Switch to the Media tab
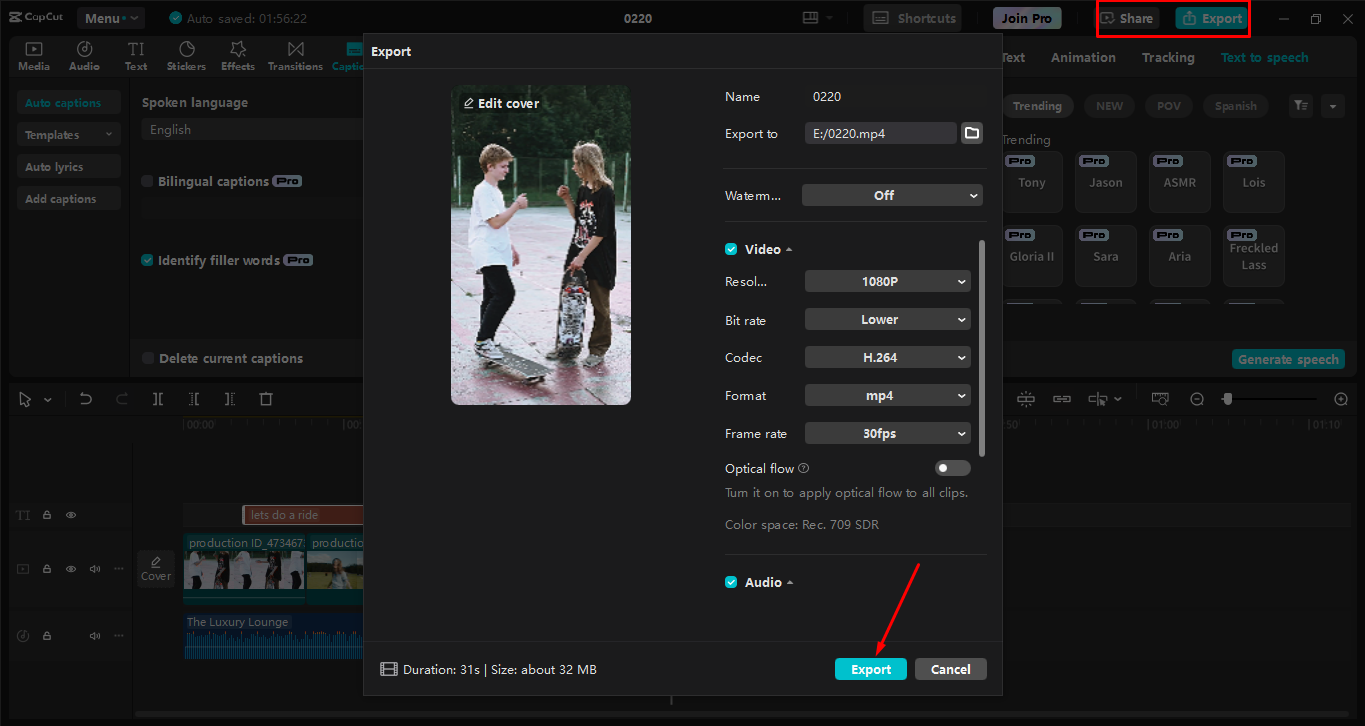Image resolution: width=1365 pixels, height=726 pixels. coord(34,56)
